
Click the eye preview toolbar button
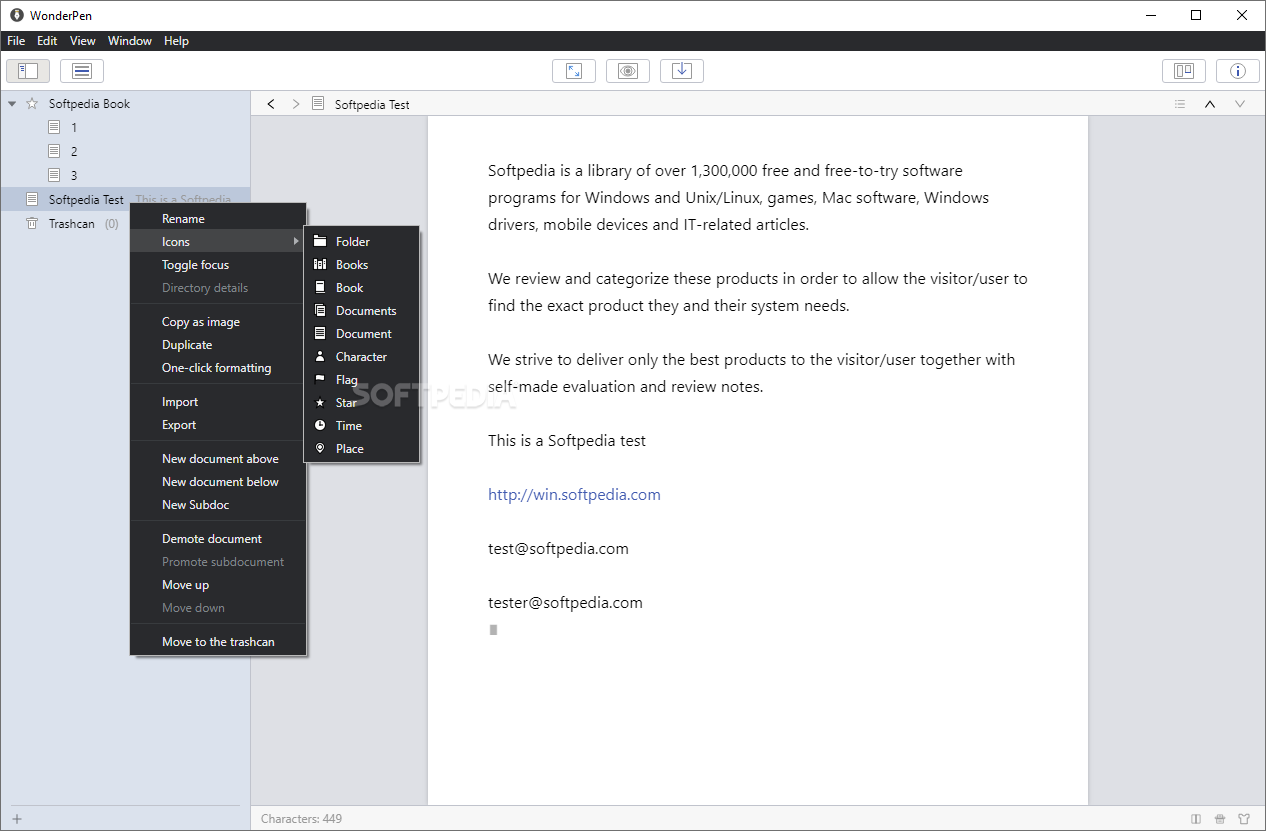(x=628, y=71)
